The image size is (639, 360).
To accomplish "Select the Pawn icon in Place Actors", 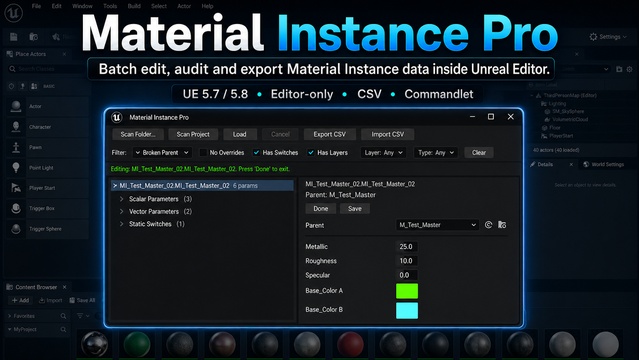I will 16,147.
